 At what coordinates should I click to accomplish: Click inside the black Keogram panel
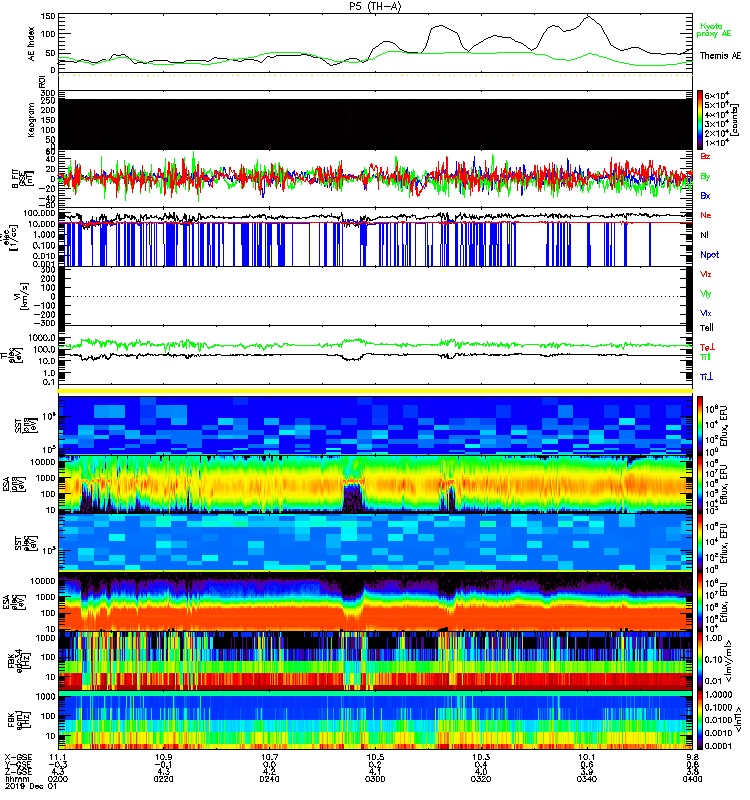coord(375,124)
